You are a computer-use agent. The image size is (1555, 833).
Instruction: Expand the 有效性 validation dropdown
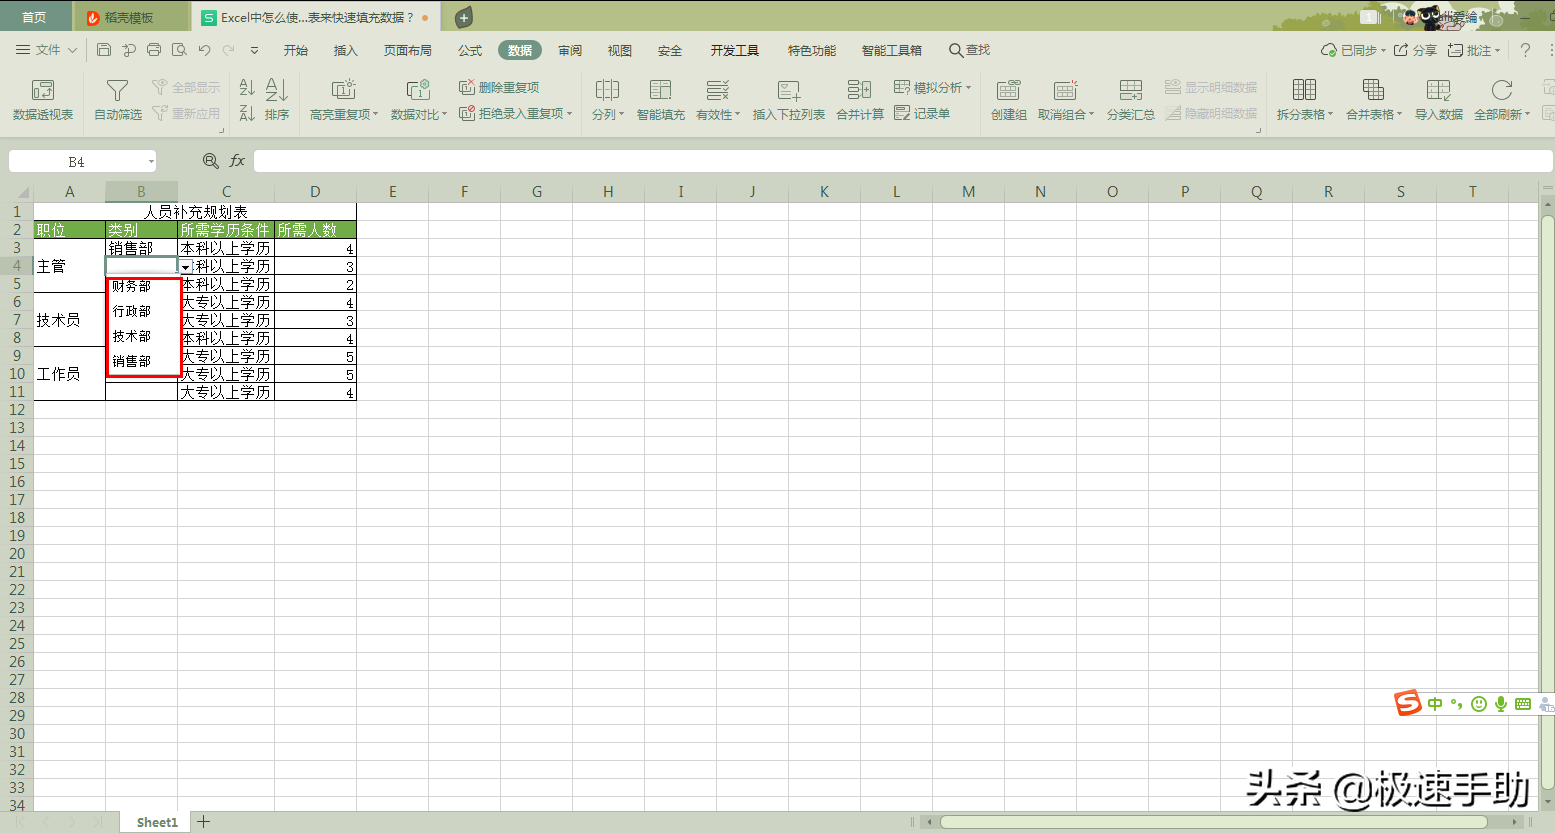click(x=738, y=115)
